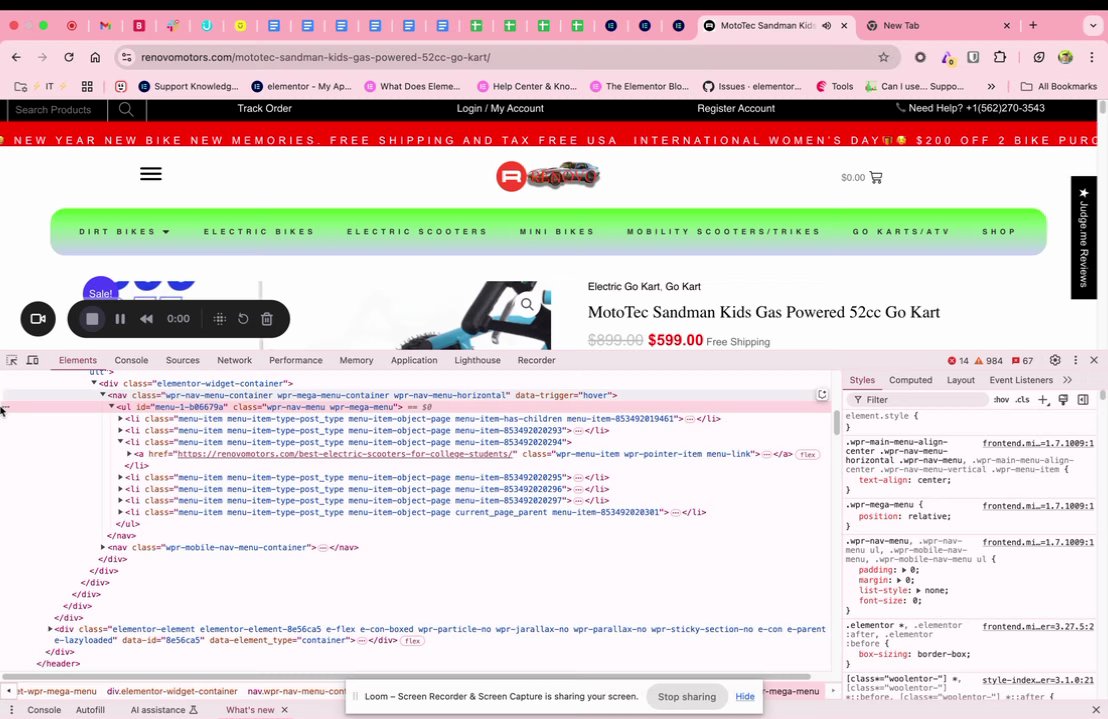This screenshot has height=719, width=1108.
Task: Click the Styles Filter input field
Action: point(917,400)
